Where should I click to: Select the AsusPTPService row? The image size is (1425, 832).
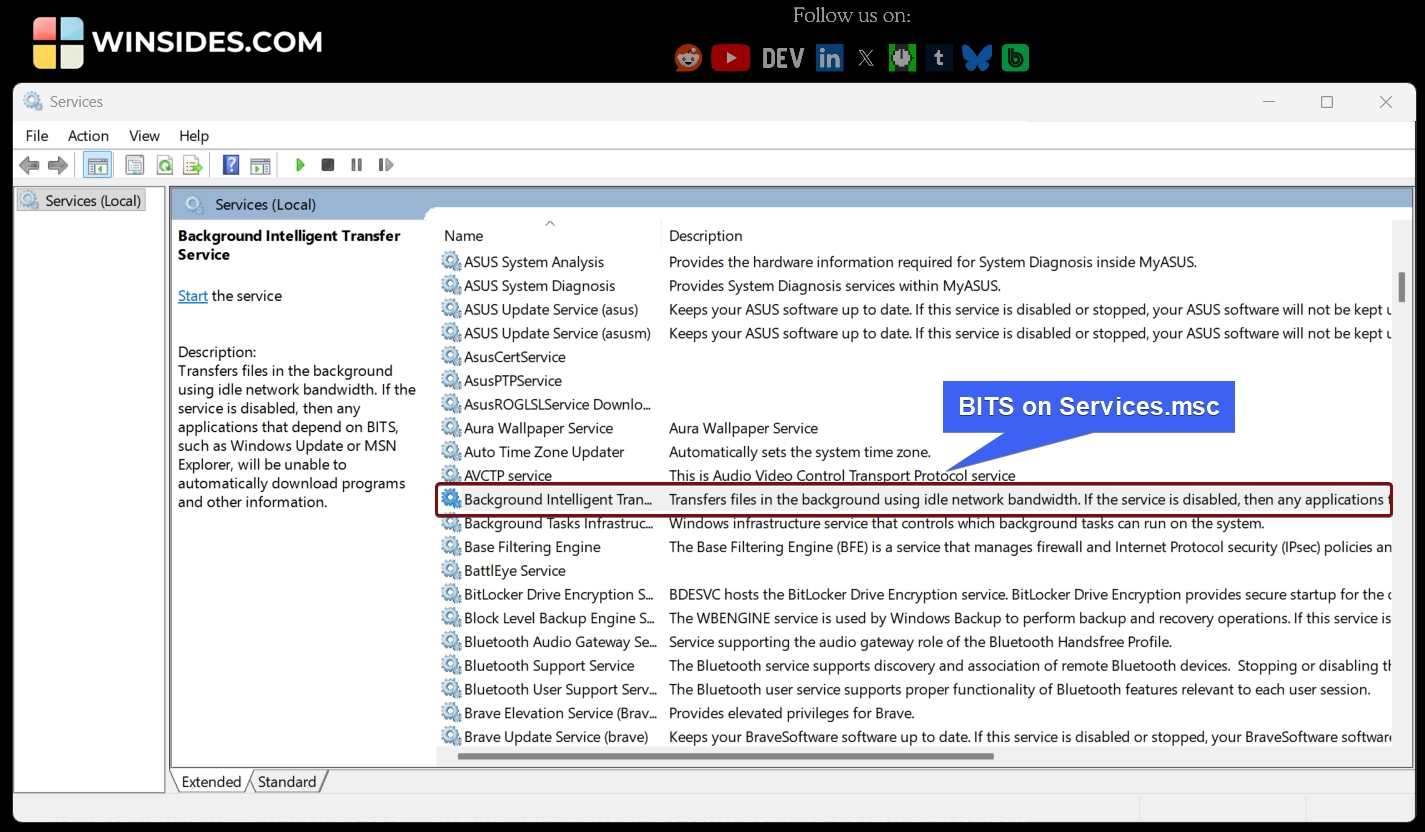[914, 381]
